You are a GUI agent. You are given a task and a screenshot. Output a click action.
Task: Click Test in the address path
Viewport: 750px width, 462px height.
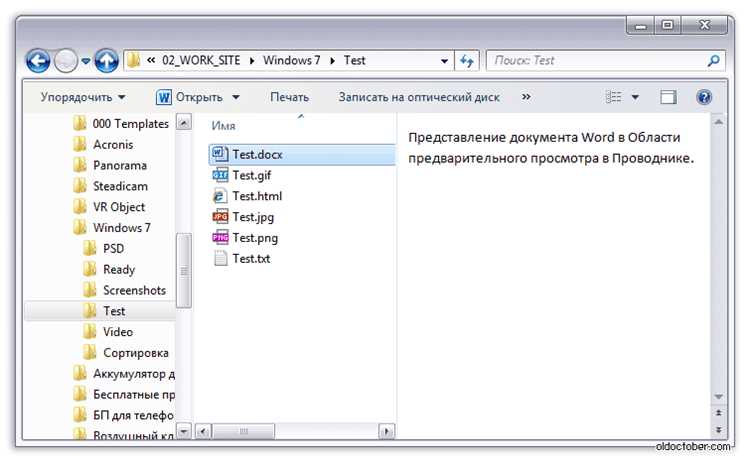pyautogui.click(x=354, y=60)
